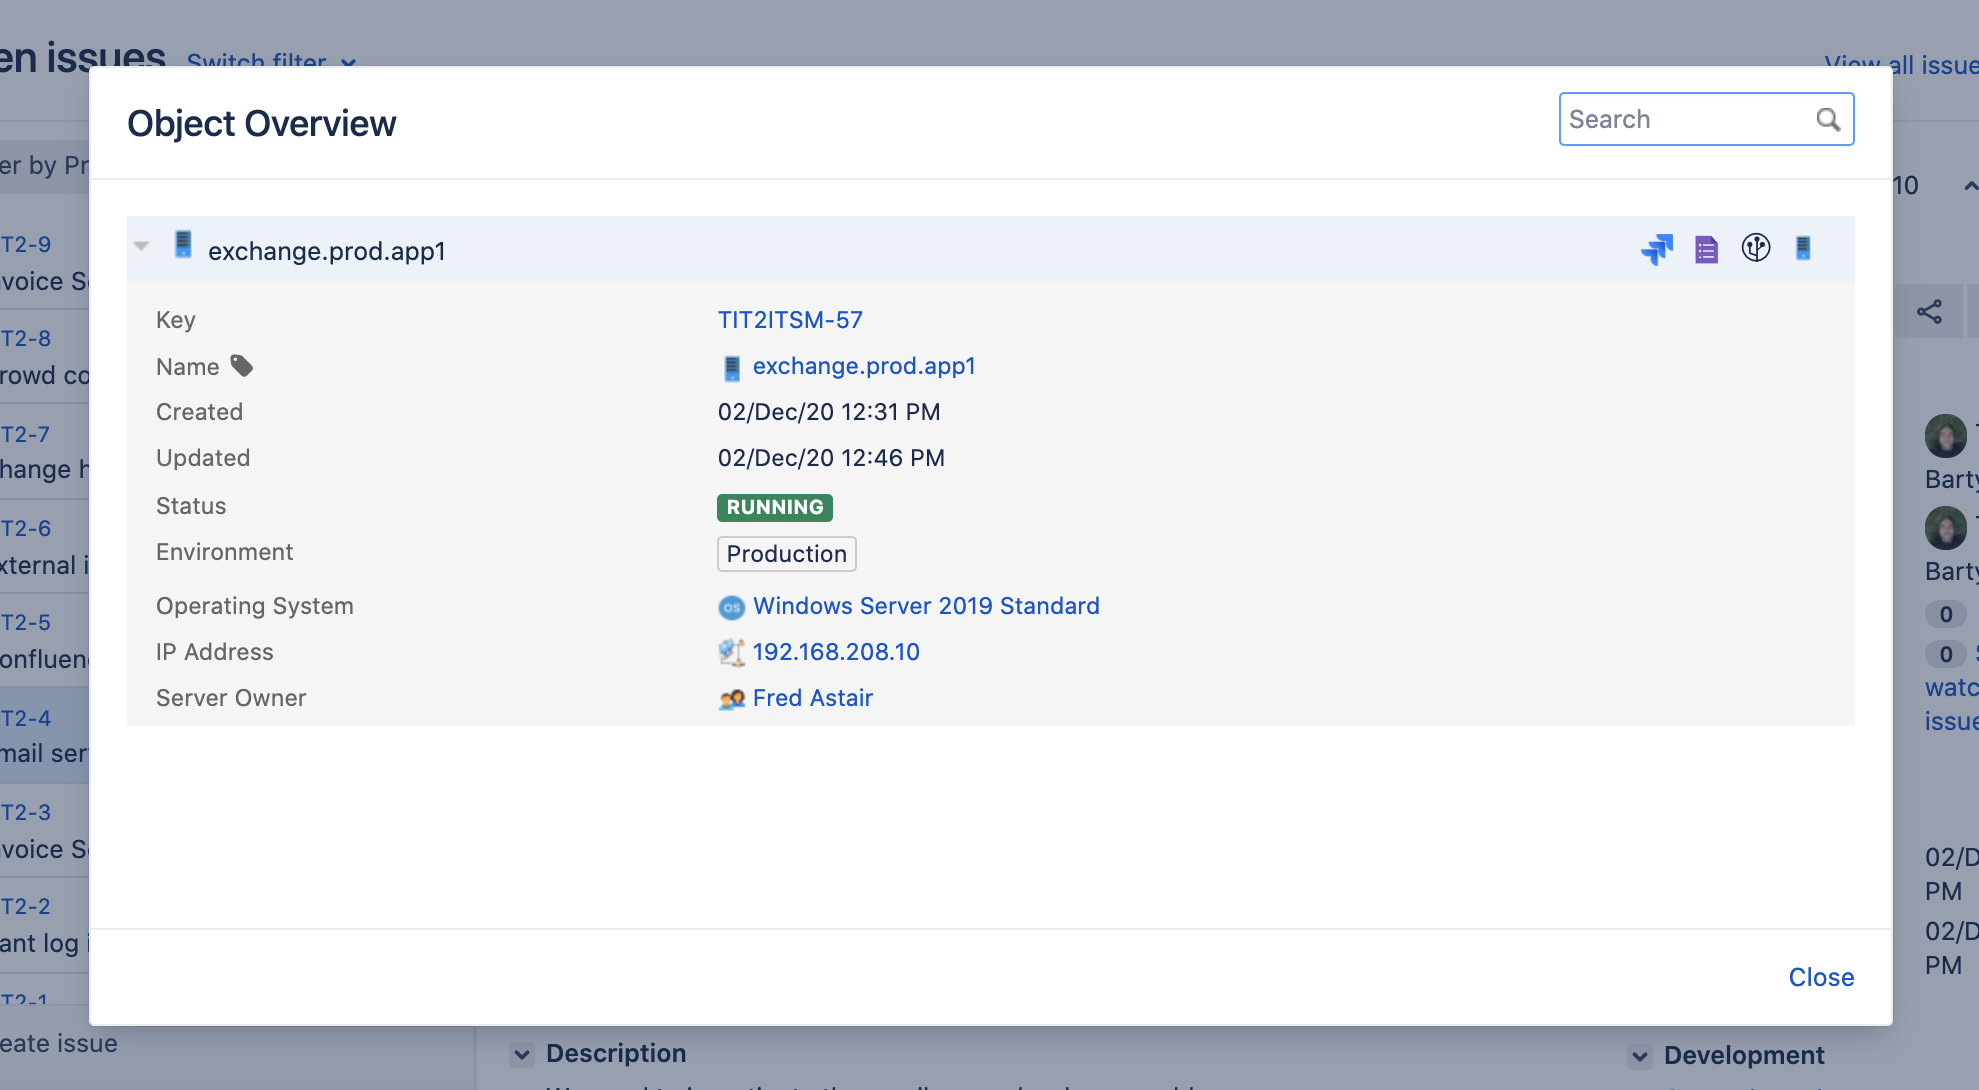Viewport: 1979px width, 1090px height.
Task: Toggle the Development section chevron
Action: (1640, 1056)
